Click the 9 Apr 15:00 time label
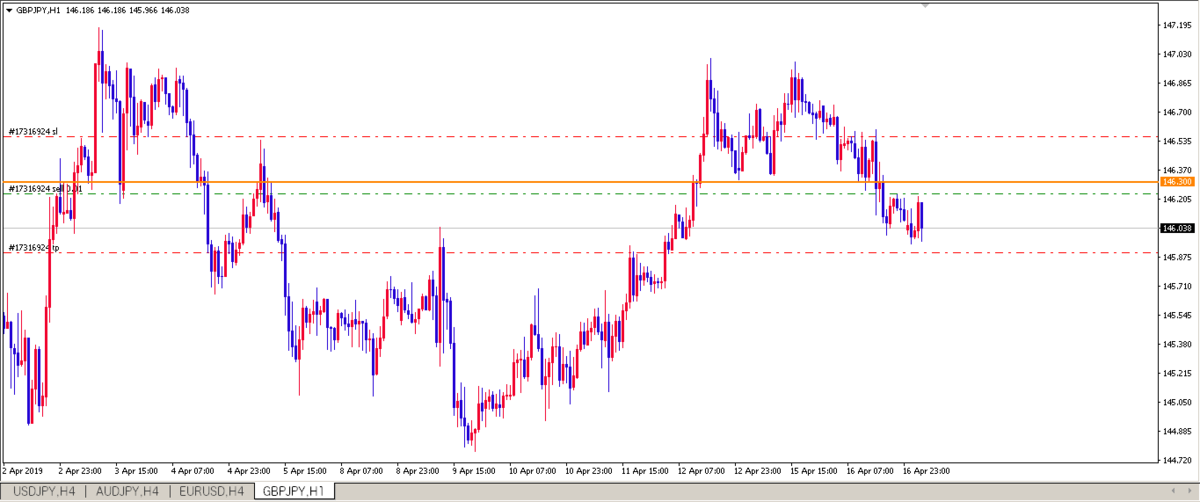Screen dimensions: 1200x502 [476, 470]
